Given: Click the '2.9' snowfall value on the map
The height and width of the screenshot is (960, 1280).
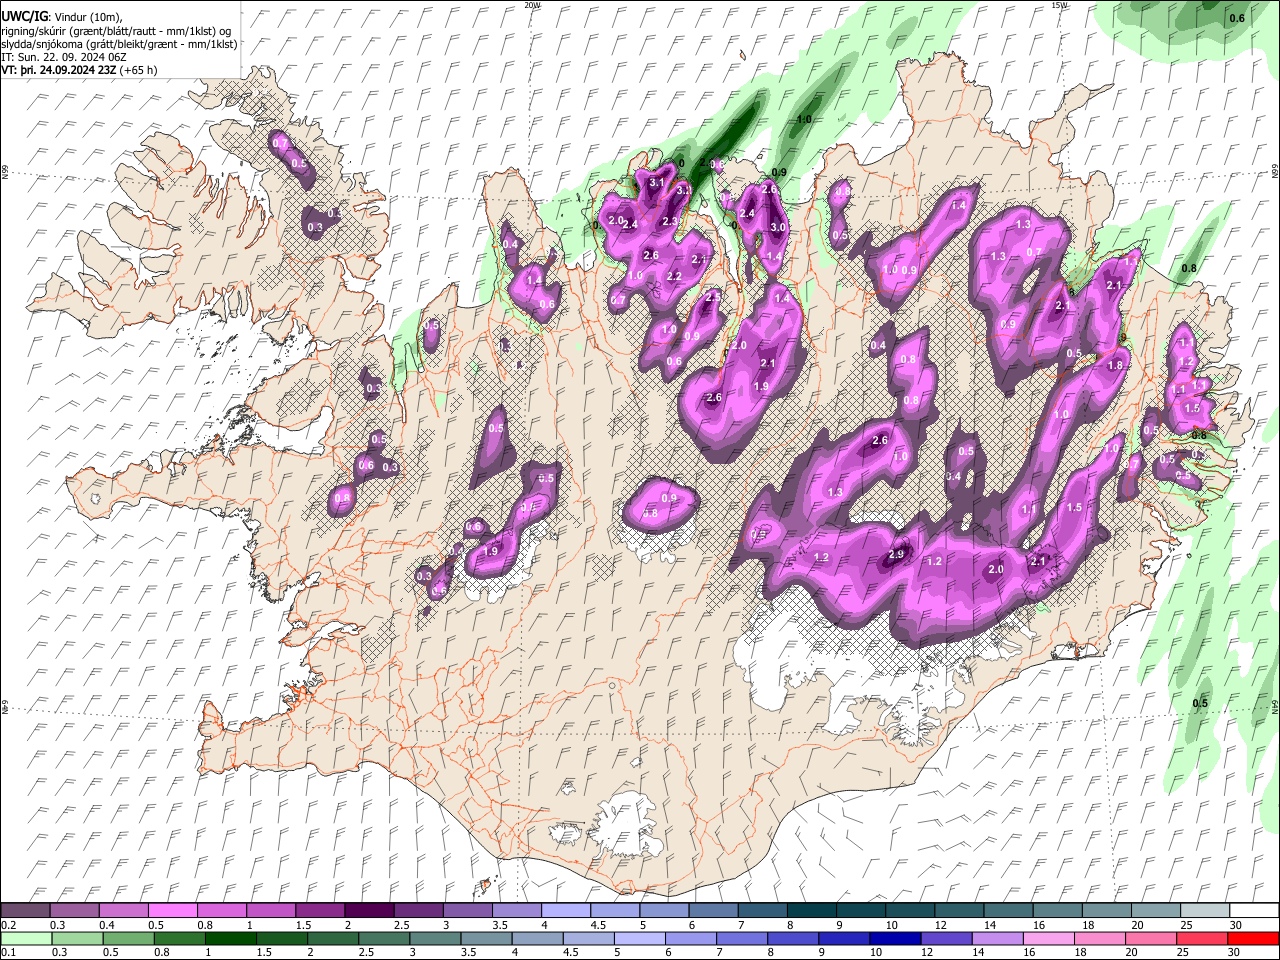Looking at the screenshot, I should [896, 554].
